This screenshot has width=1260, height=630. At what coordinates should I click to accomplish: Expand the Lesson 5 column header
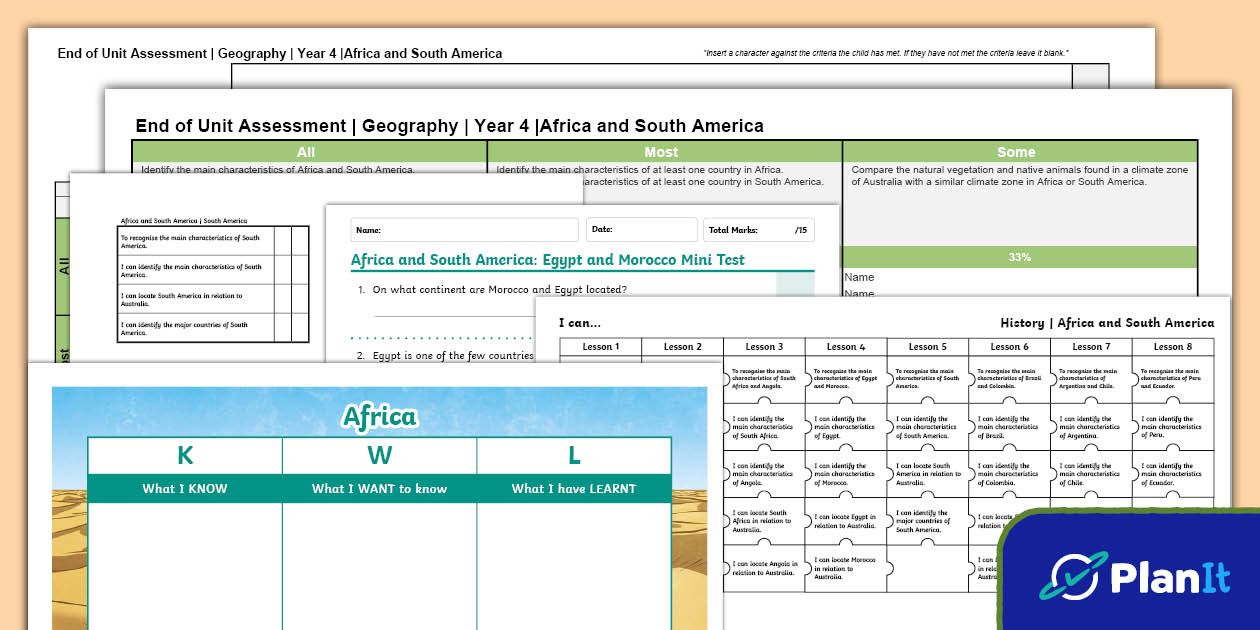pyautogui.click(x=927, y=347)
